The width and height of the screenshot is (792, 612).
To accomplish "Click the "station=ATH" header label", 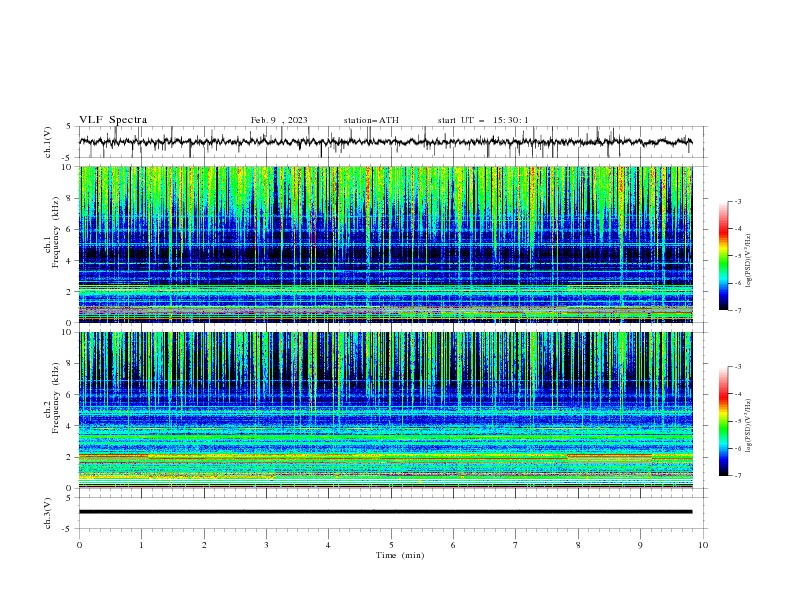I will pyautogui.click(x=371, y=120).
